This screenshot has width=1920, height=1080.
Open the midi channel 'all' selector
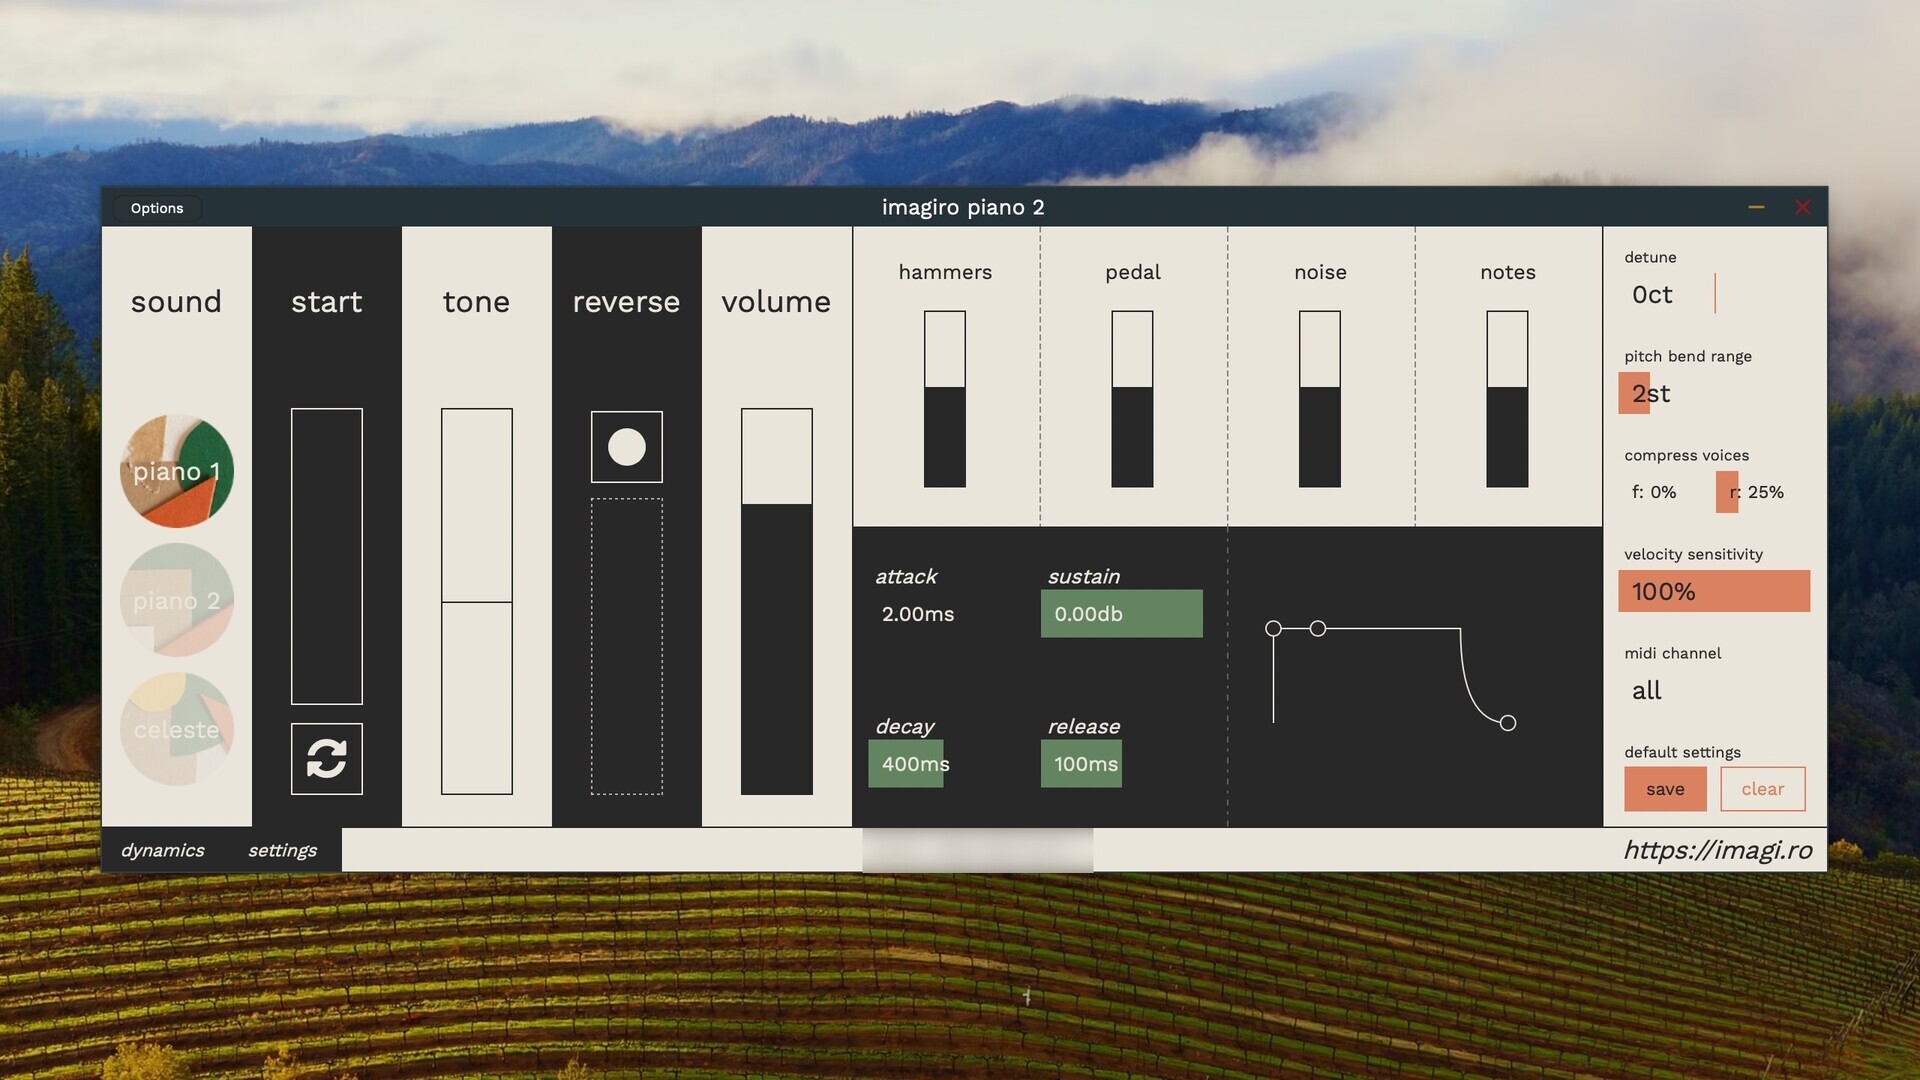1646,691
